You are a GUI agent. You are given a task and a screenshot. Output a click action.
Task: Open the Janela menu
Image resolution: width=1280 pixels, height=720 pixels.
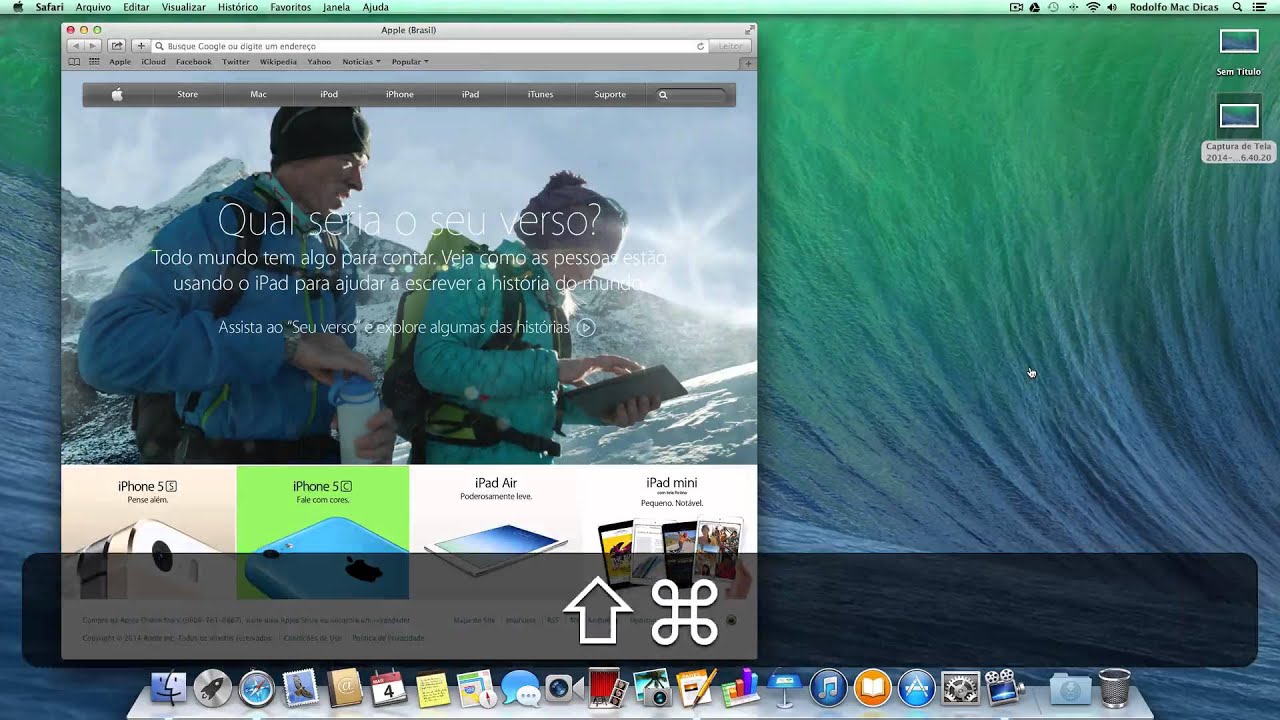click(336, 7)
